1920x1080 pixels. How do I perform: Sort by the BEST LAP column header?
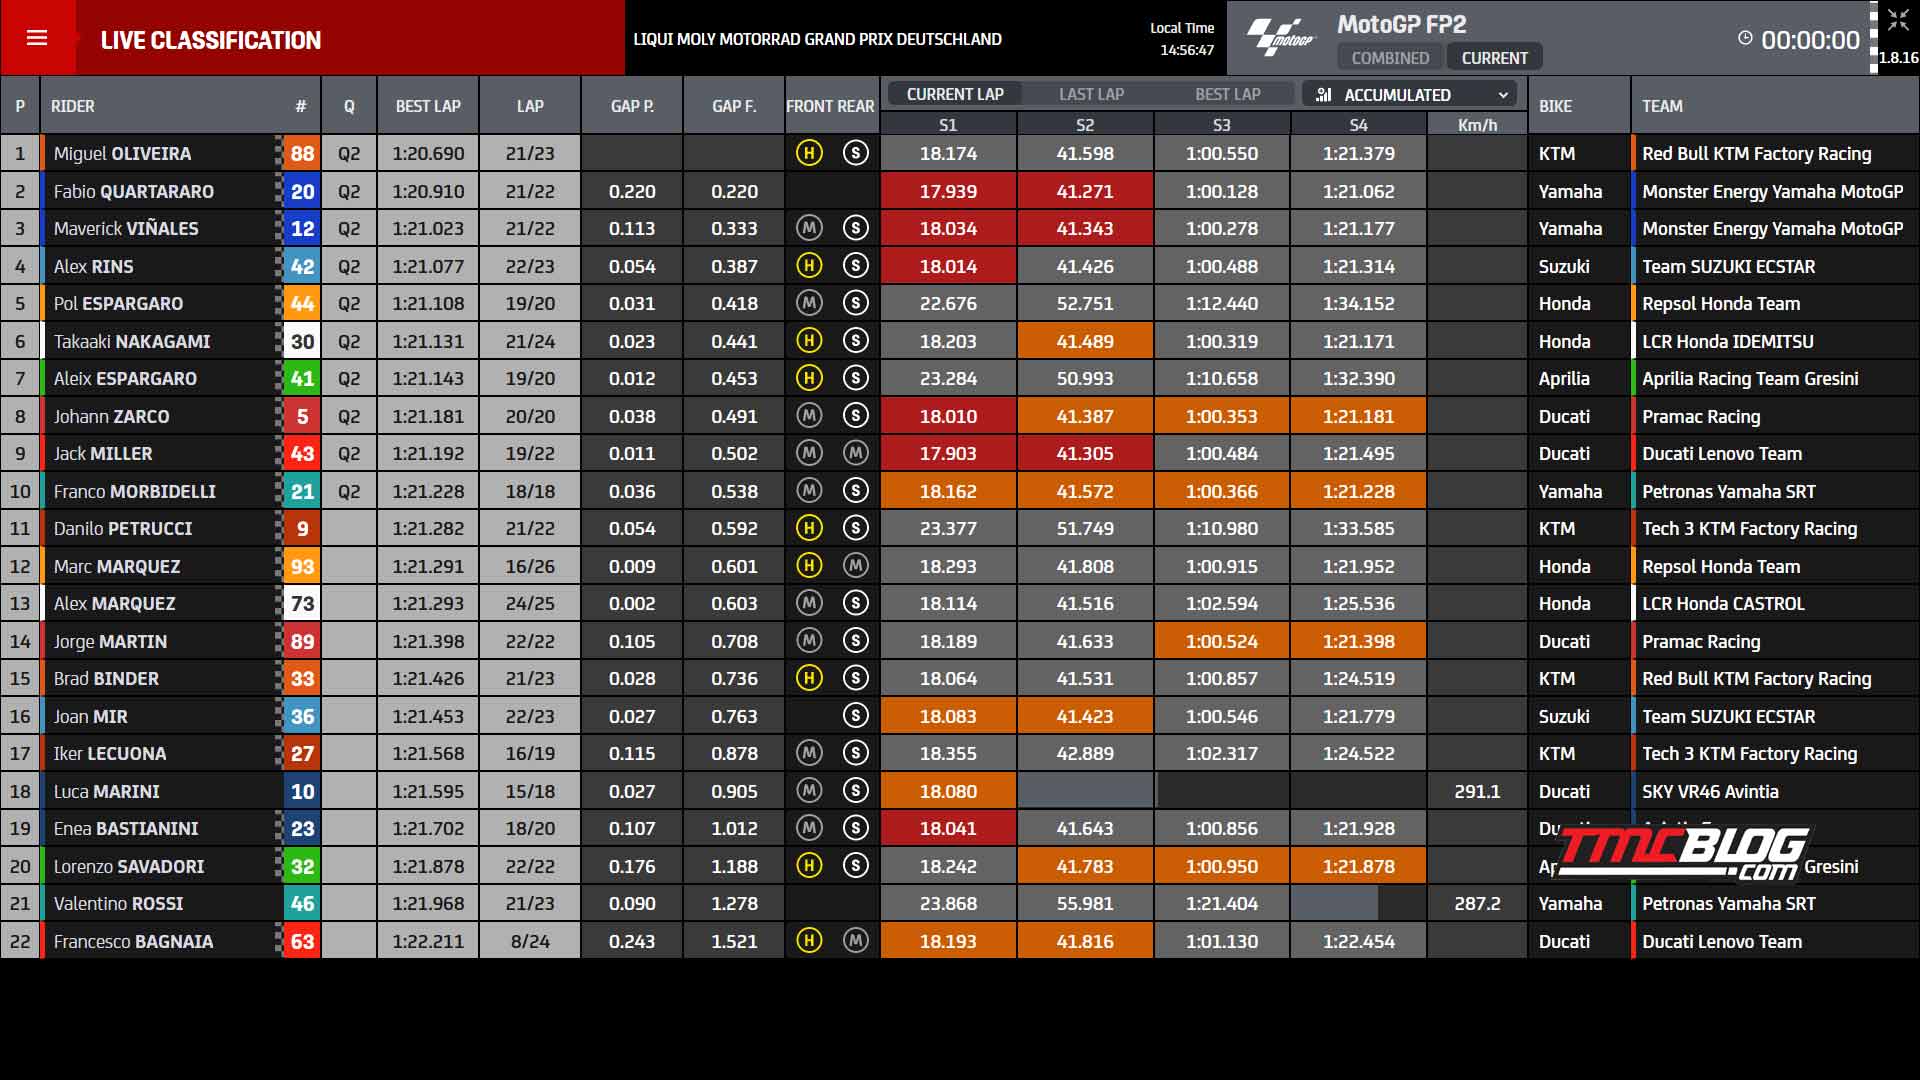point(428,106)
